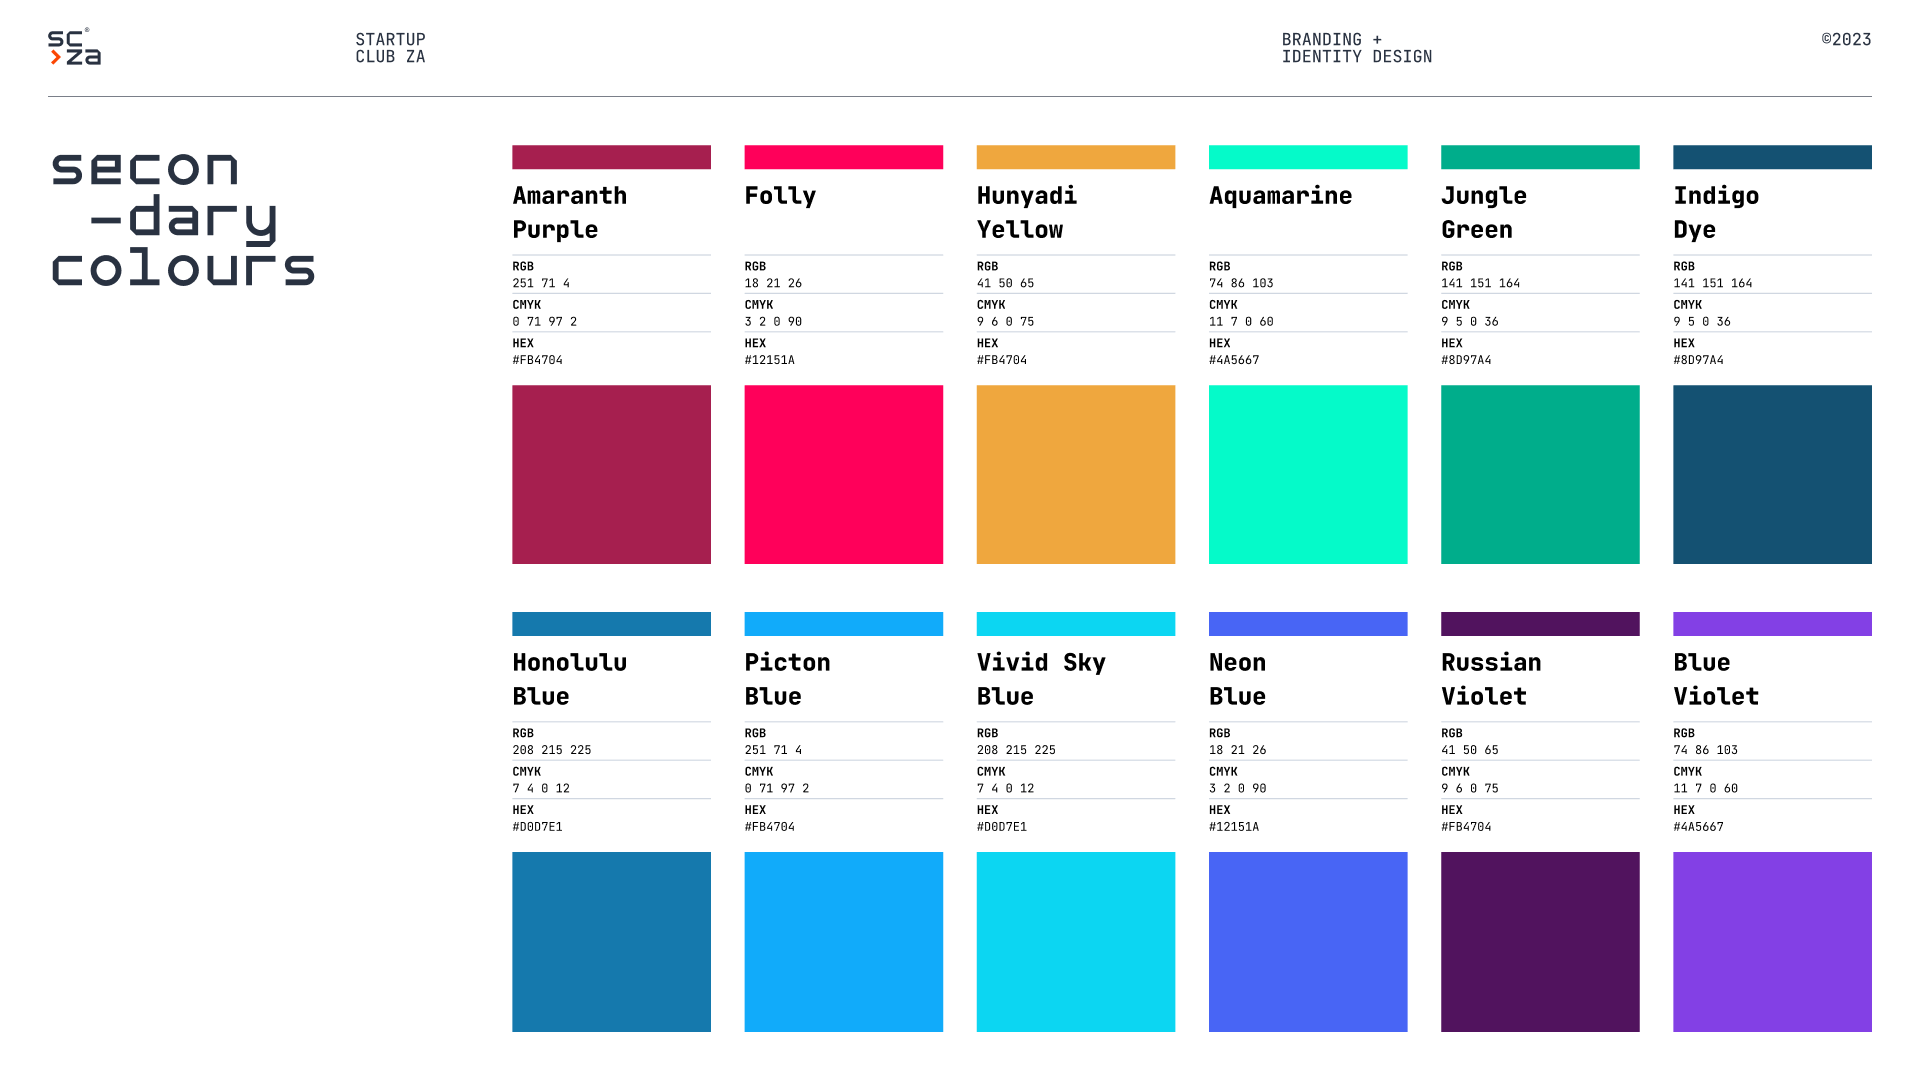Click the Picton Blue large swatch
The width and height of the screenshot is (1920, 1080).
point(843,941)
